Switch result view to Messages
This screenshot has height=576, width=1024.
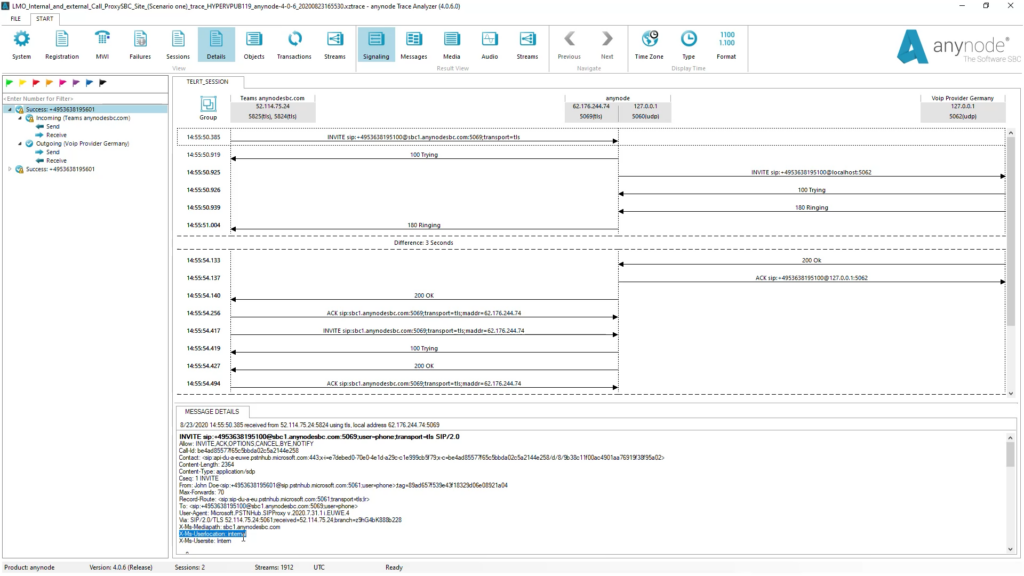[413, 44]
